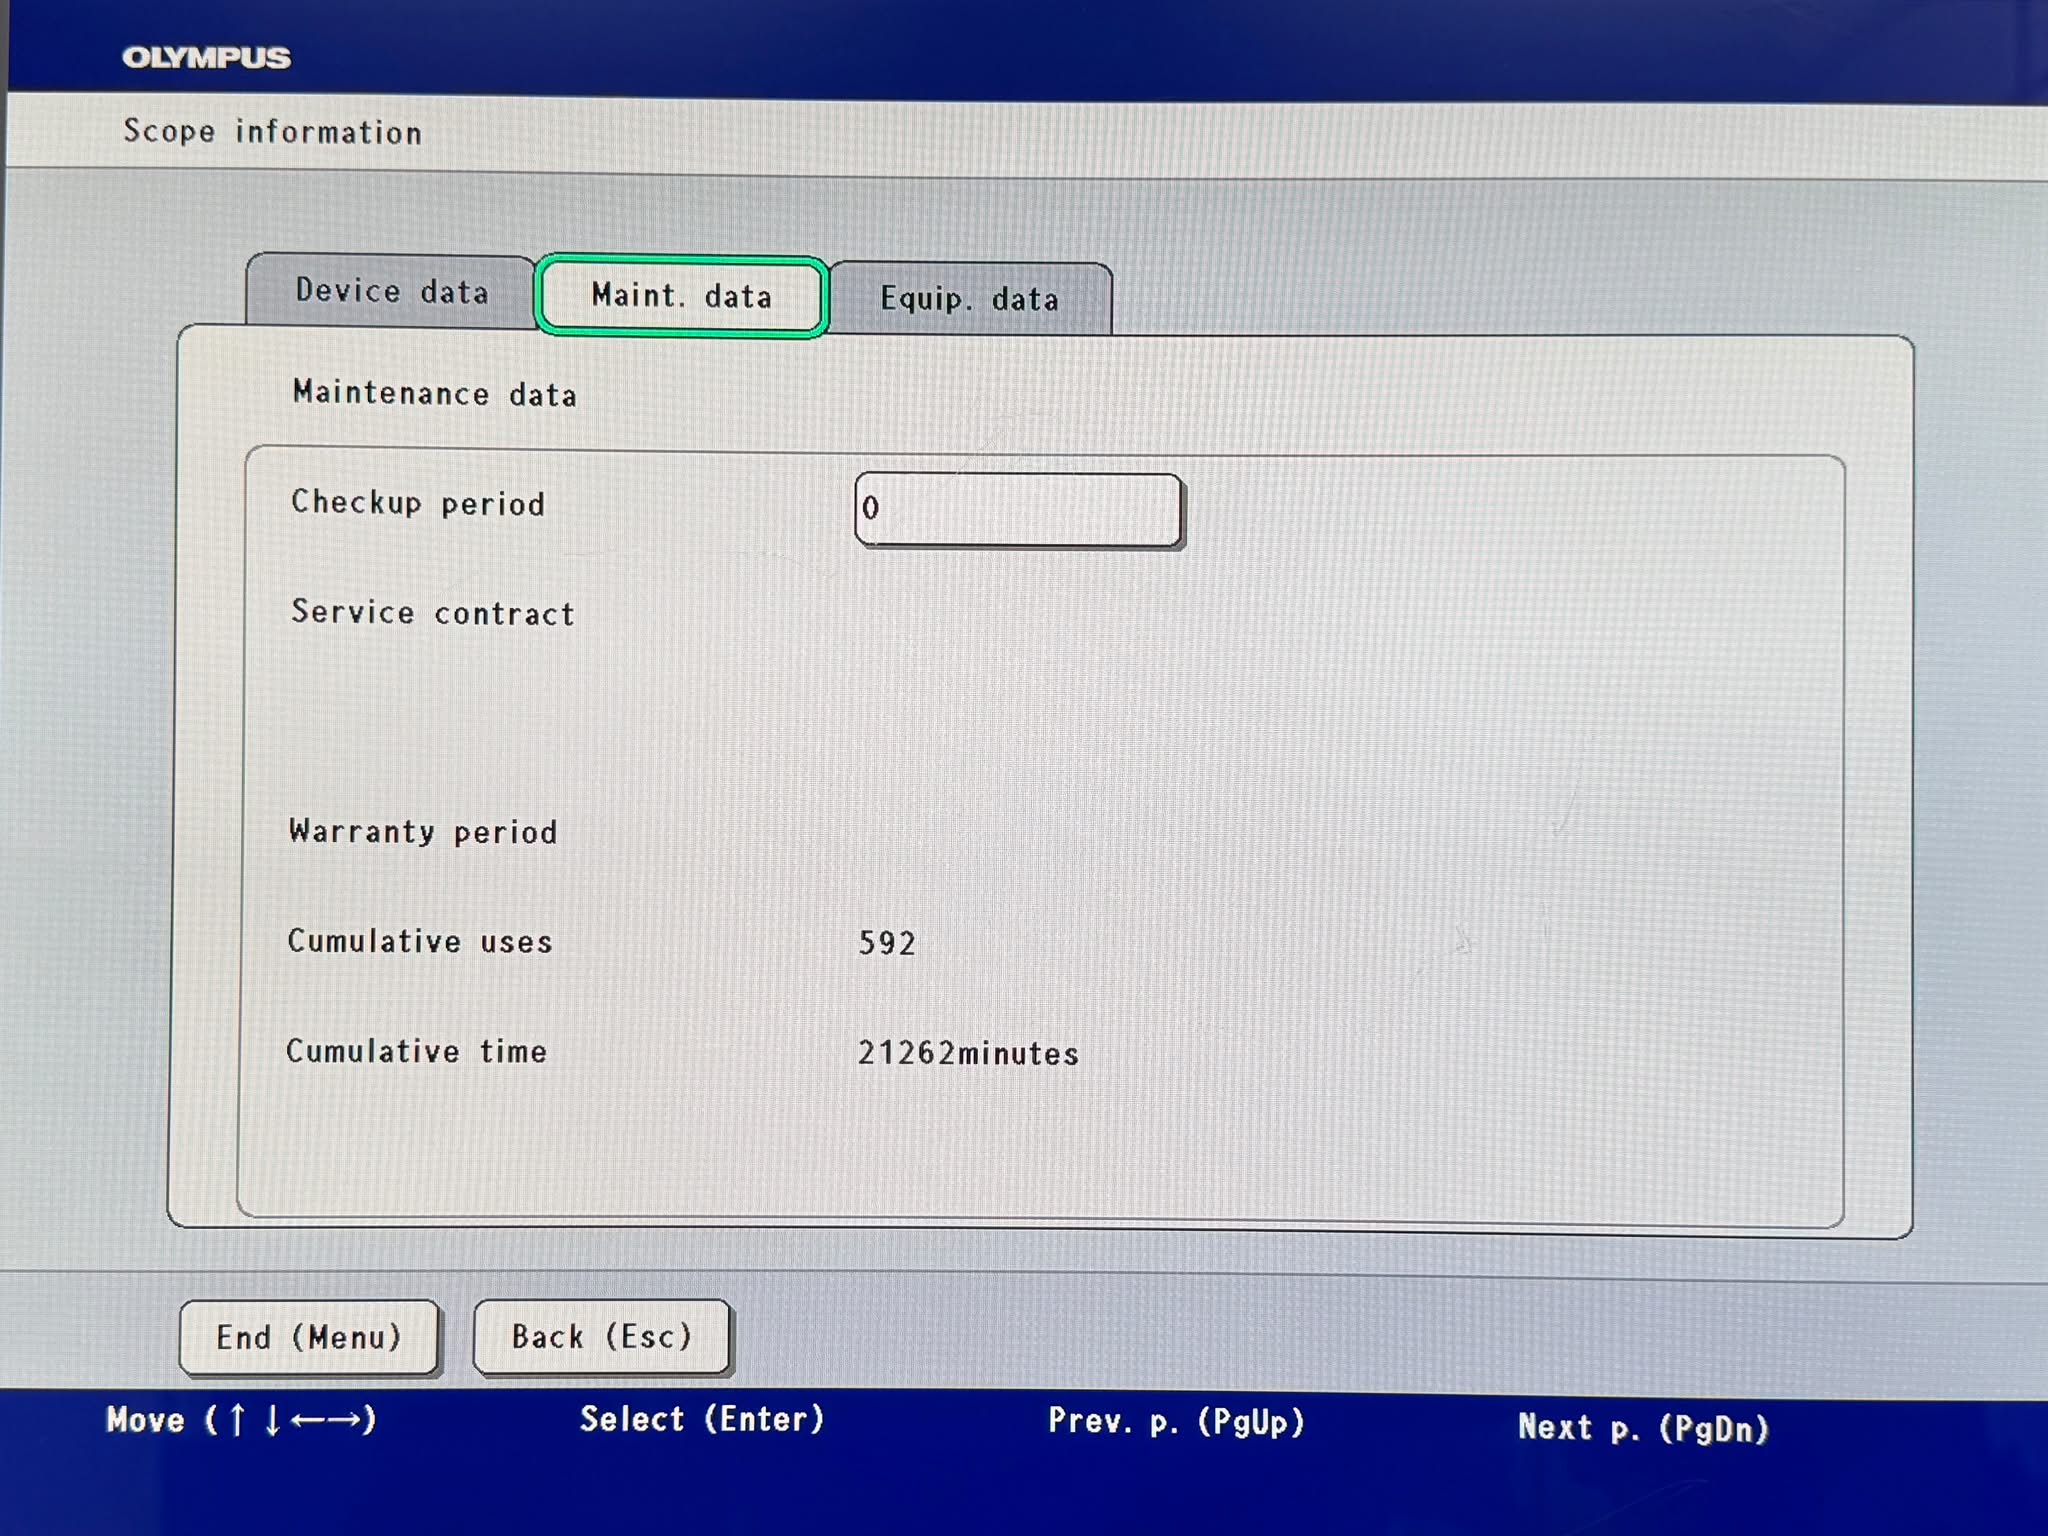The image size is (2048, 1536).
Task: Click the Olympus logo
Action: (x=206, y=58)
